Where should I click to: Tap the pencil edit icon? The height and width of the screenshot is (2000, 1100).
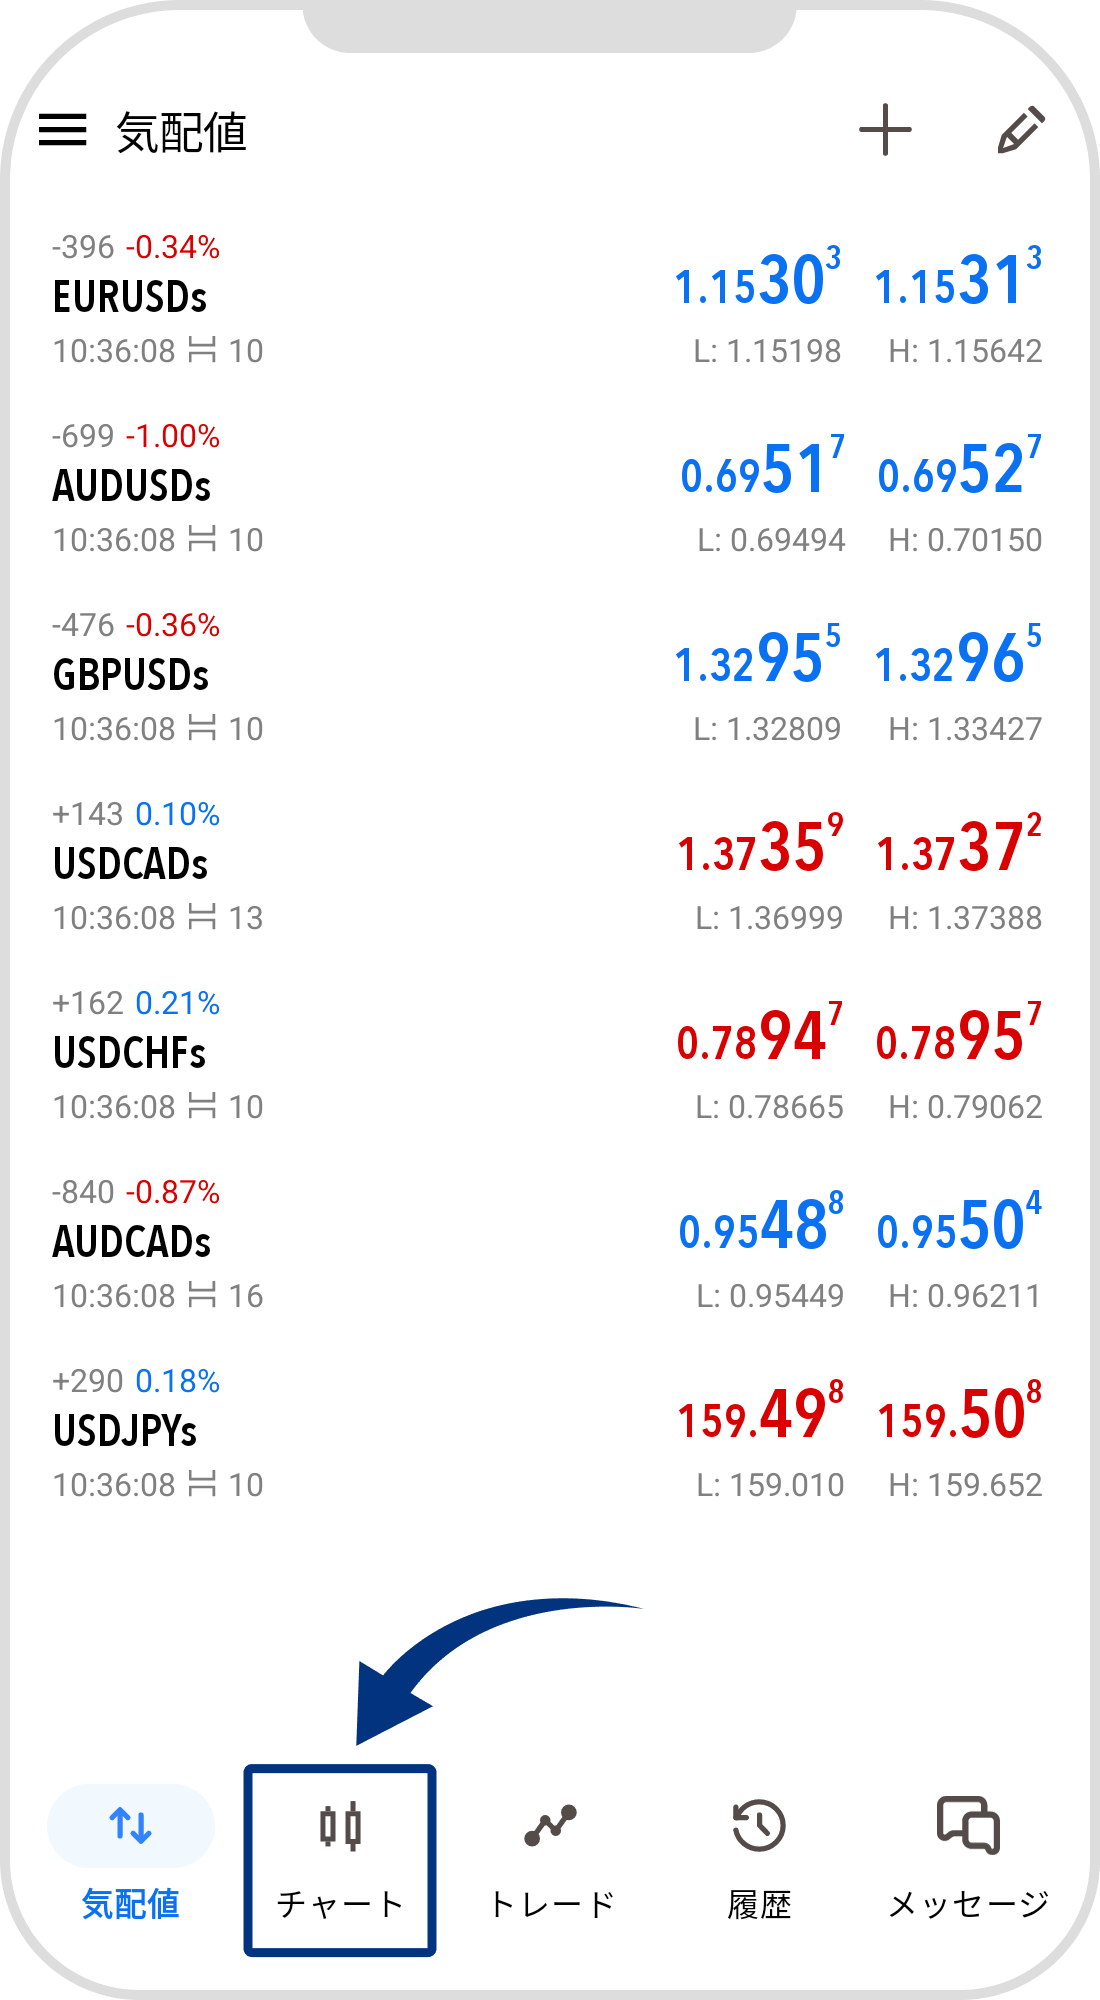[1020, 130]
